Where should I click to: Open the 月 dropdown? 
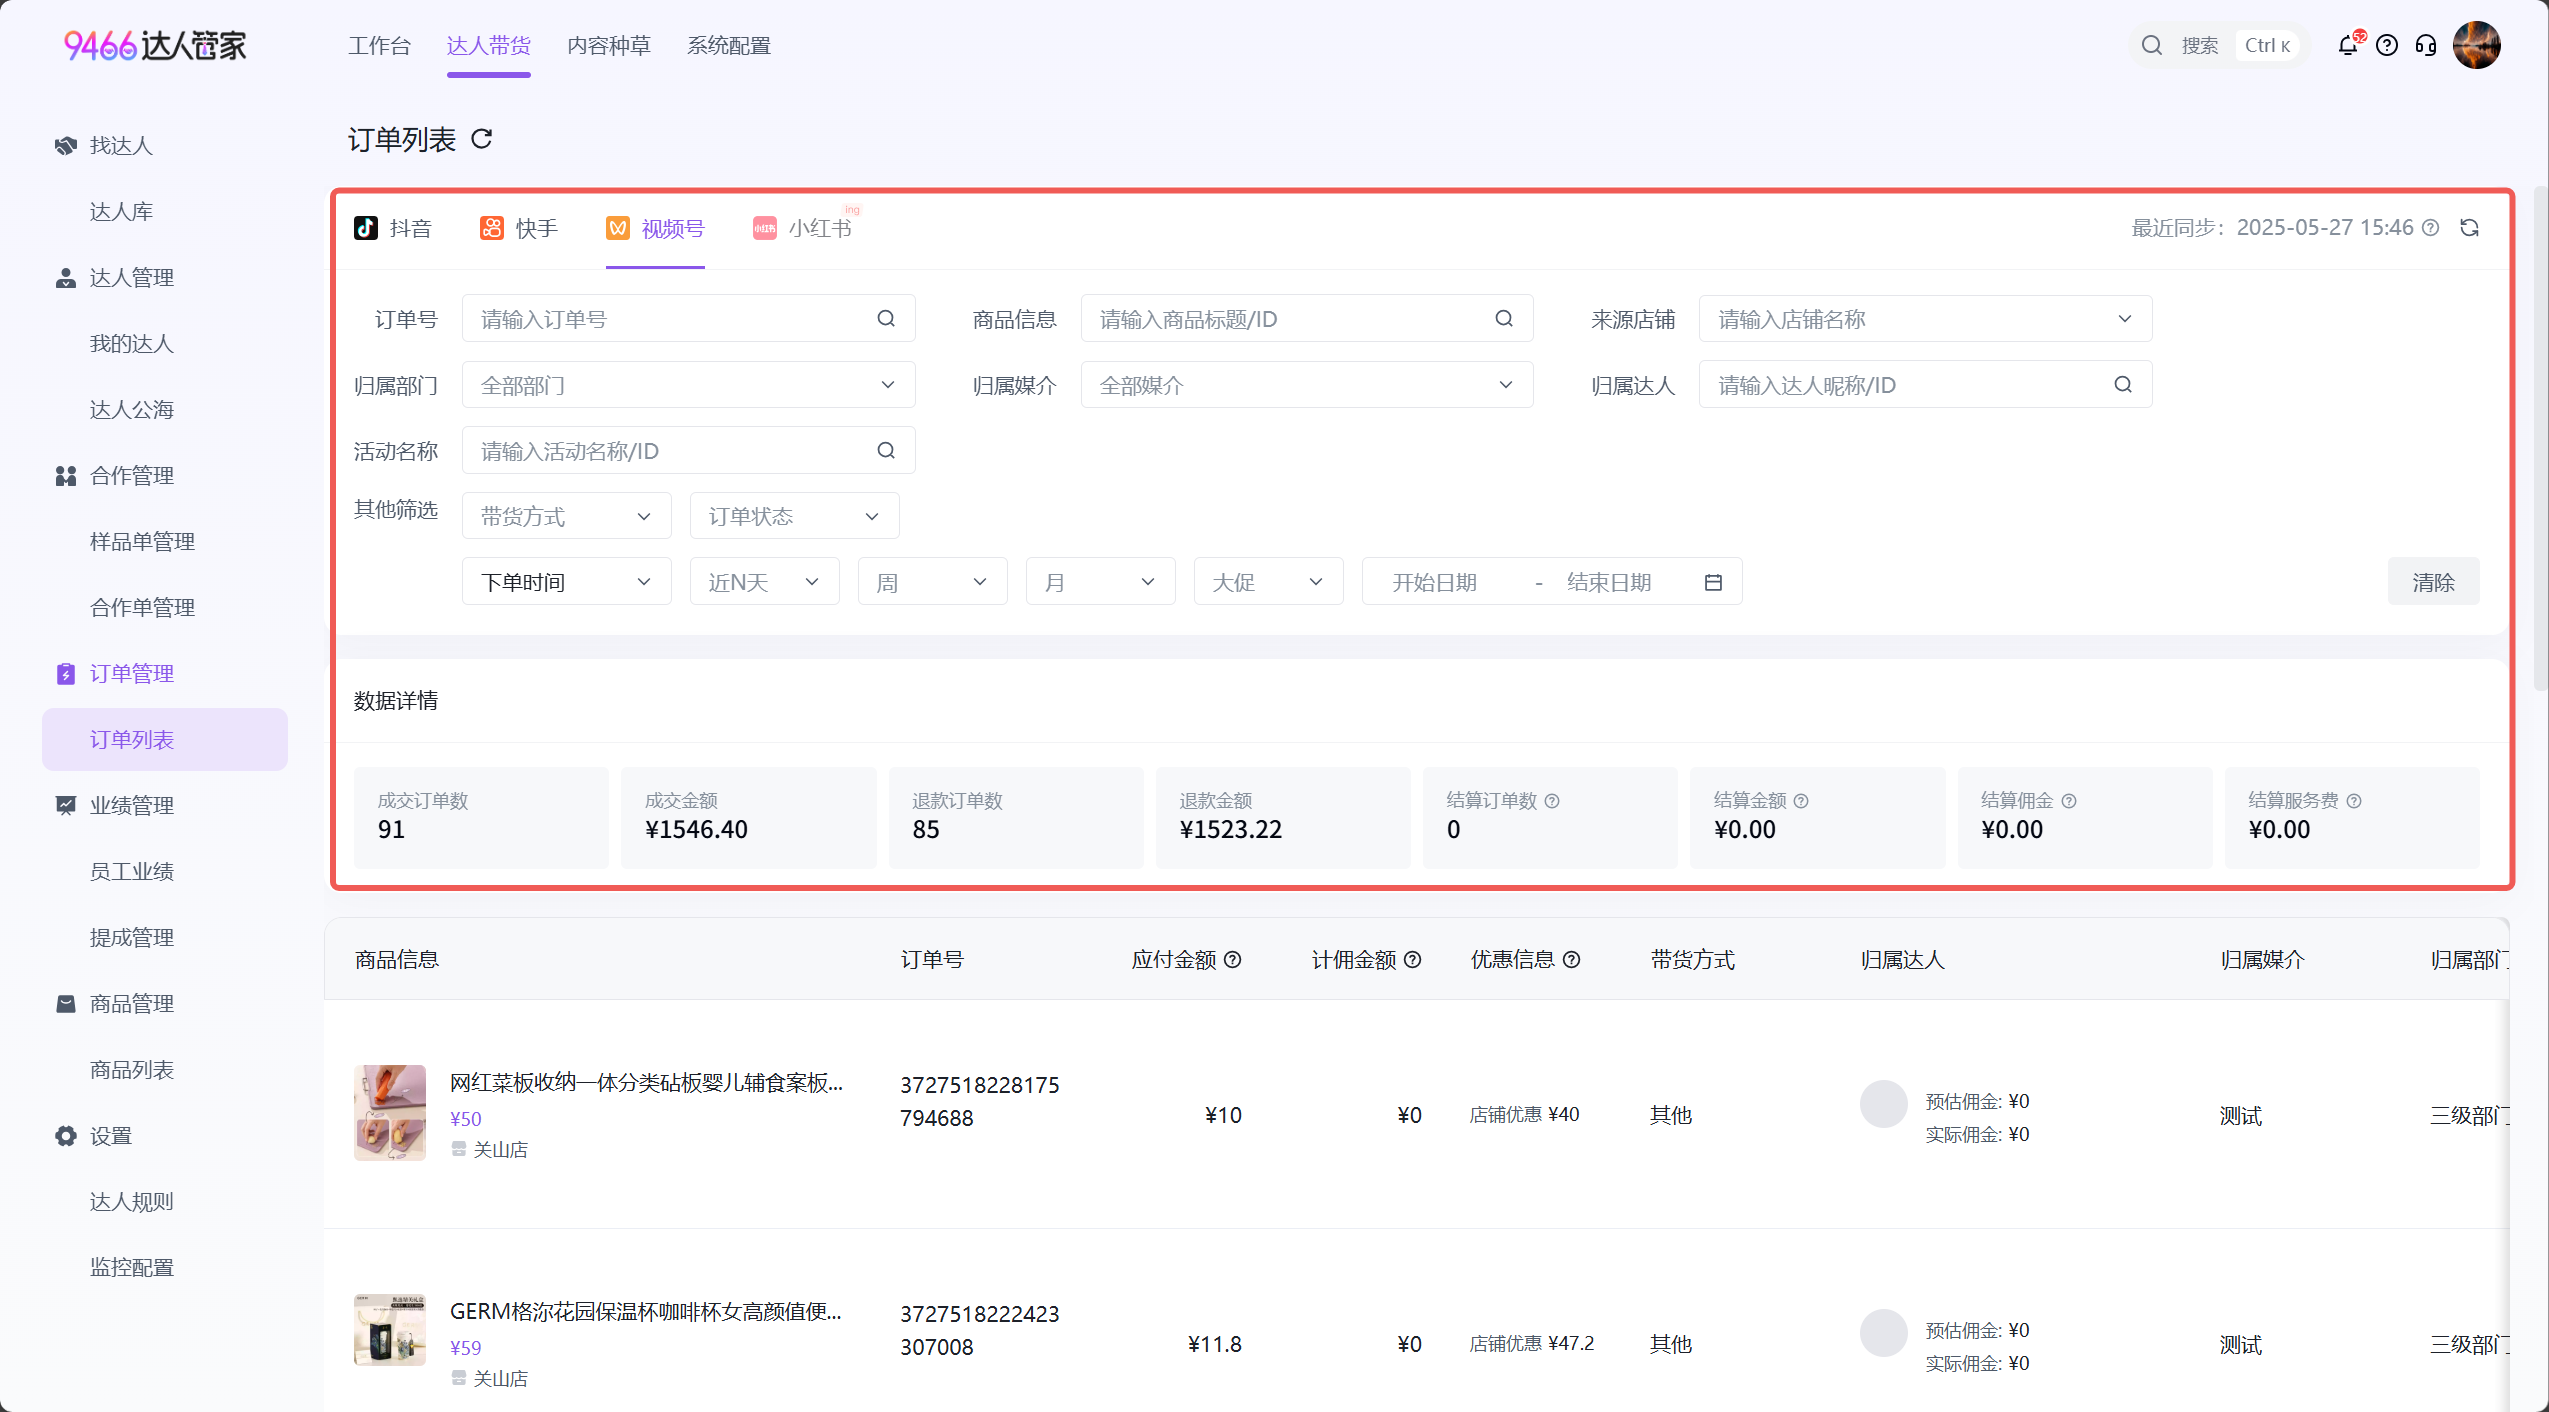coord(1100,582)
